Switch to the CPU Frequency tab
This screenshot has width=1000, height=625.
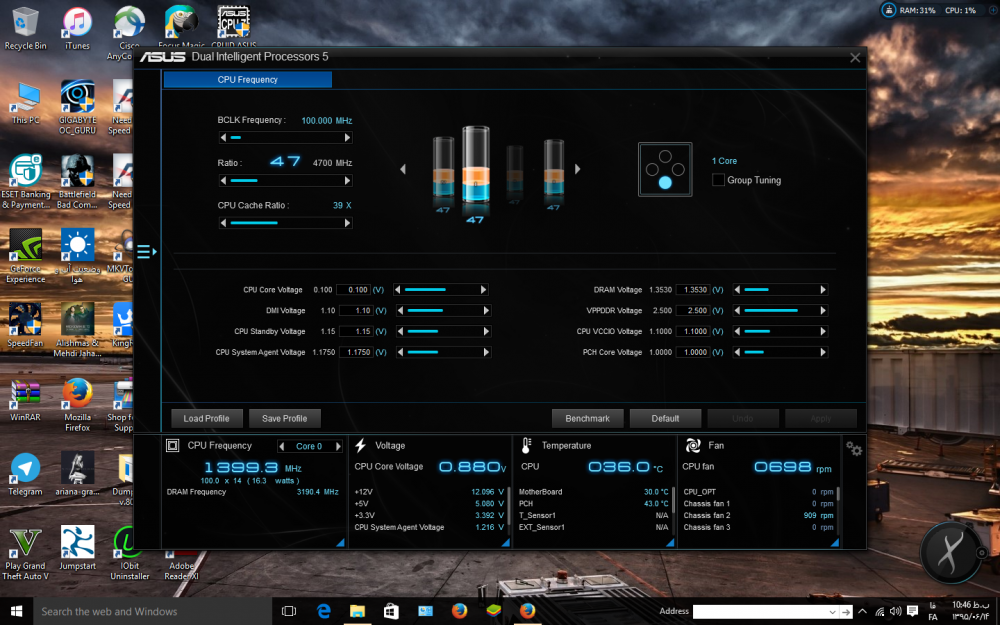[x=248, y=79]
